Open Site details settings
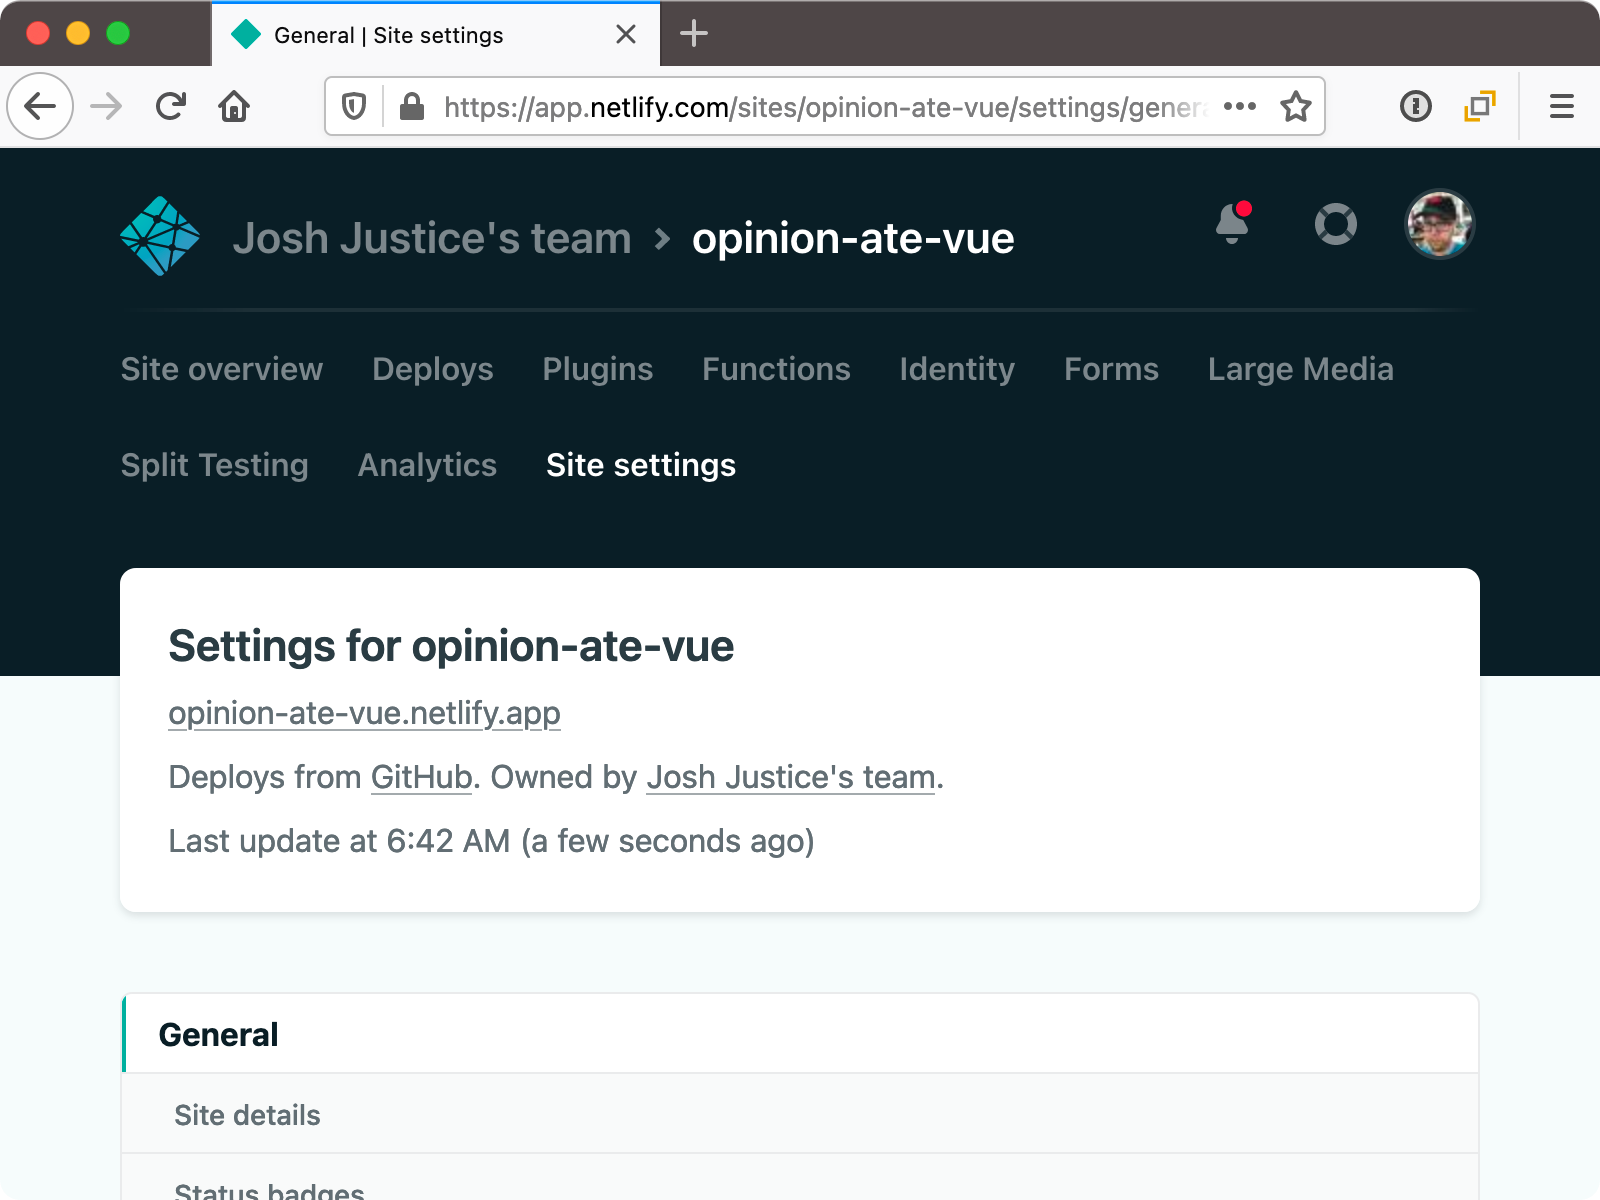This screenshot has height=1200, width=1600. click(800, 1115)
